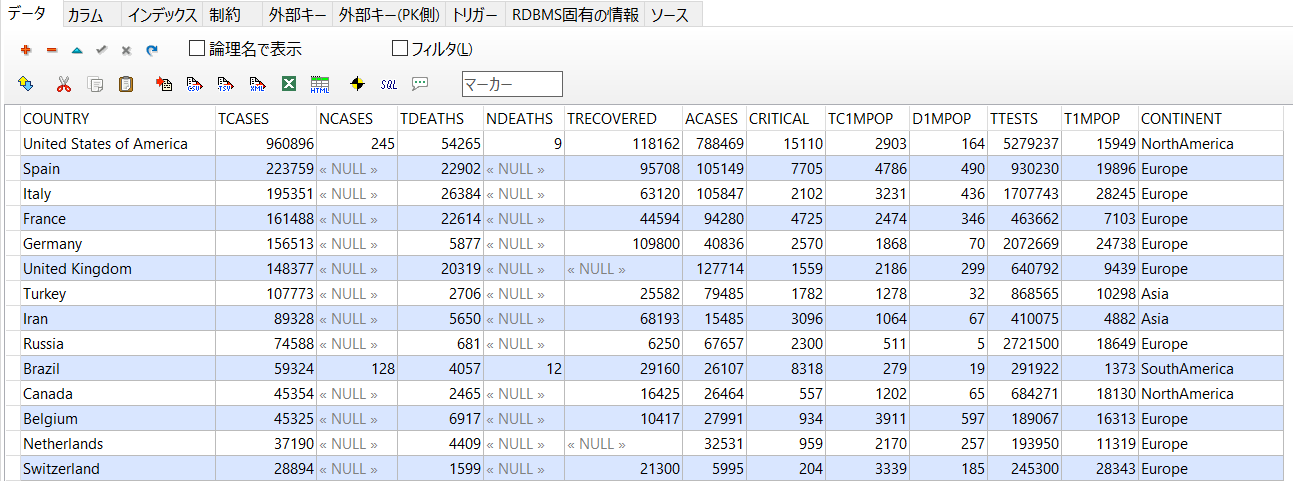
Task: Click Russia's T1MPOP value 18649
Action: click(1099, 343)
